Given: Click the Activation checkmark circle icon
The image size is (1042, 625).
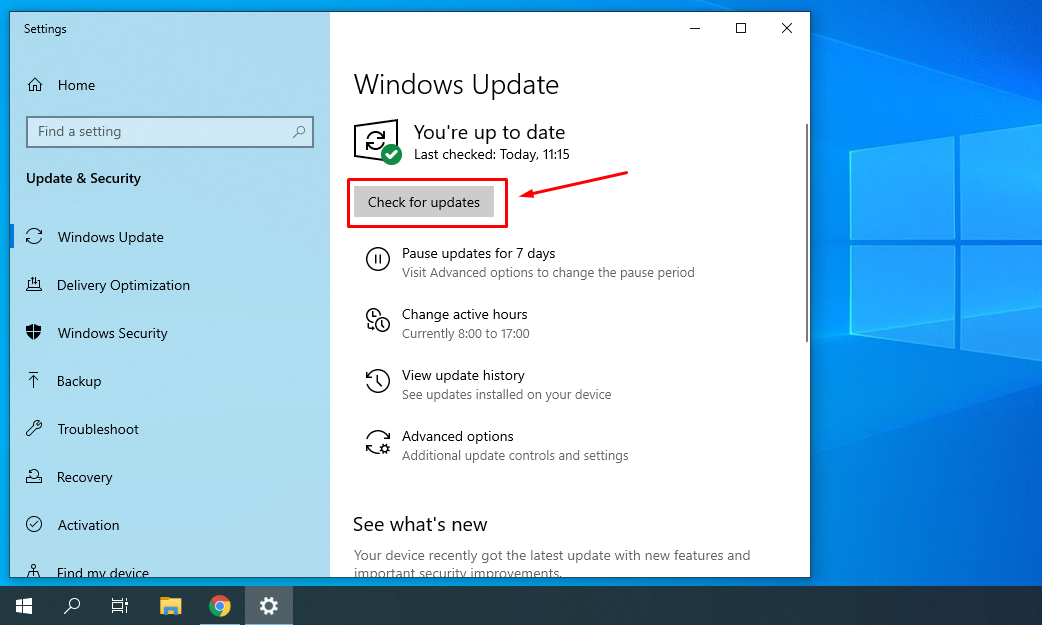Looking at the screenshot, I should [x=34, y=524].
